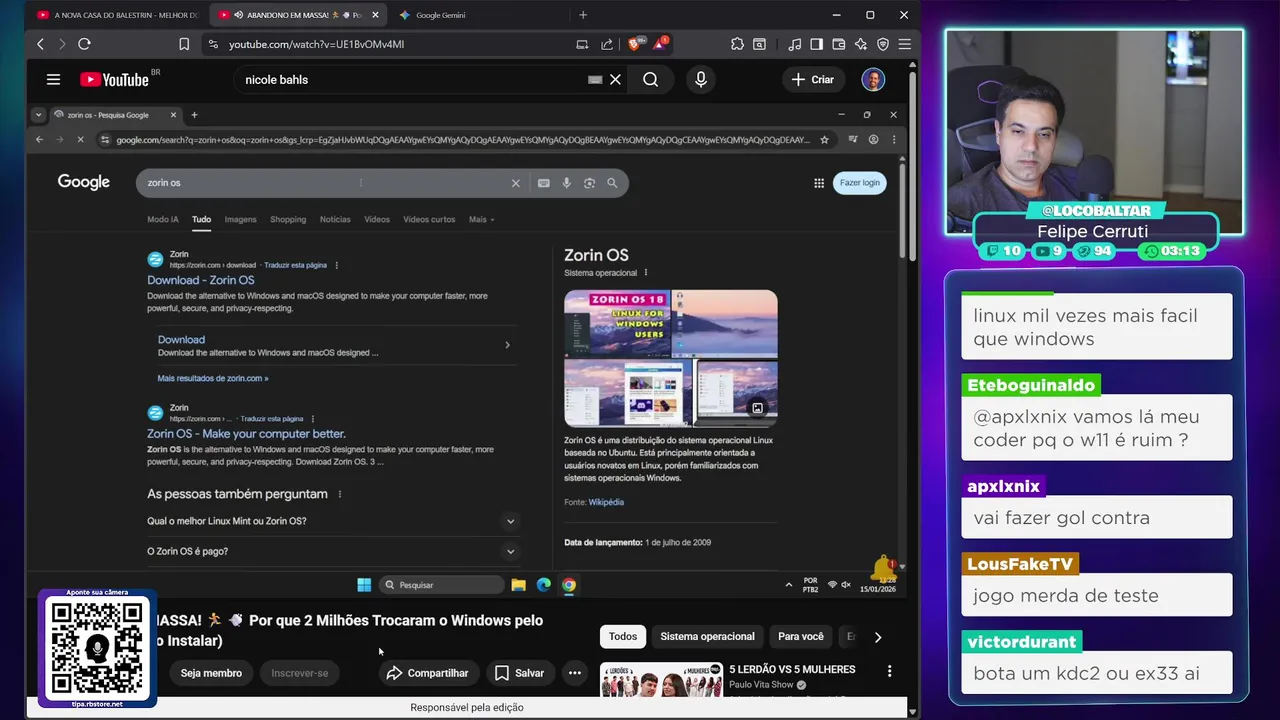Go to YouTube home via logo
Screen dimensions: 1280x720
114,80
